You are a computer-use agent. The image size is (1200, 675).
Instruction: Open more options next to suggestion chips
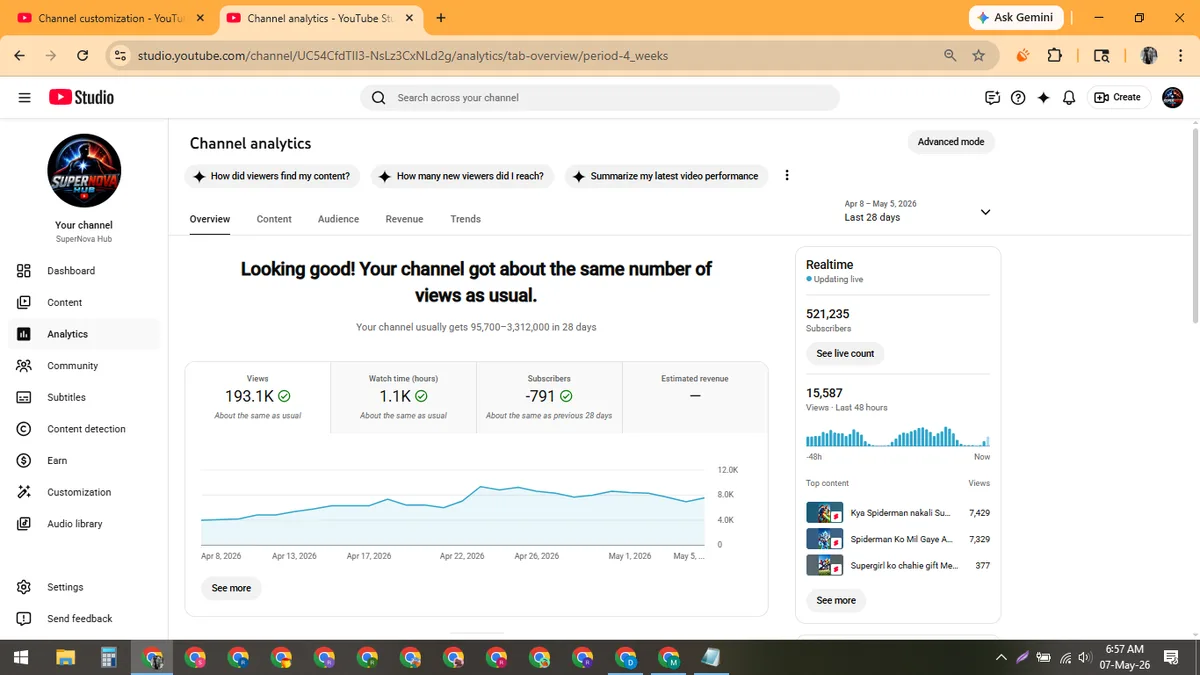pos(787,175)
